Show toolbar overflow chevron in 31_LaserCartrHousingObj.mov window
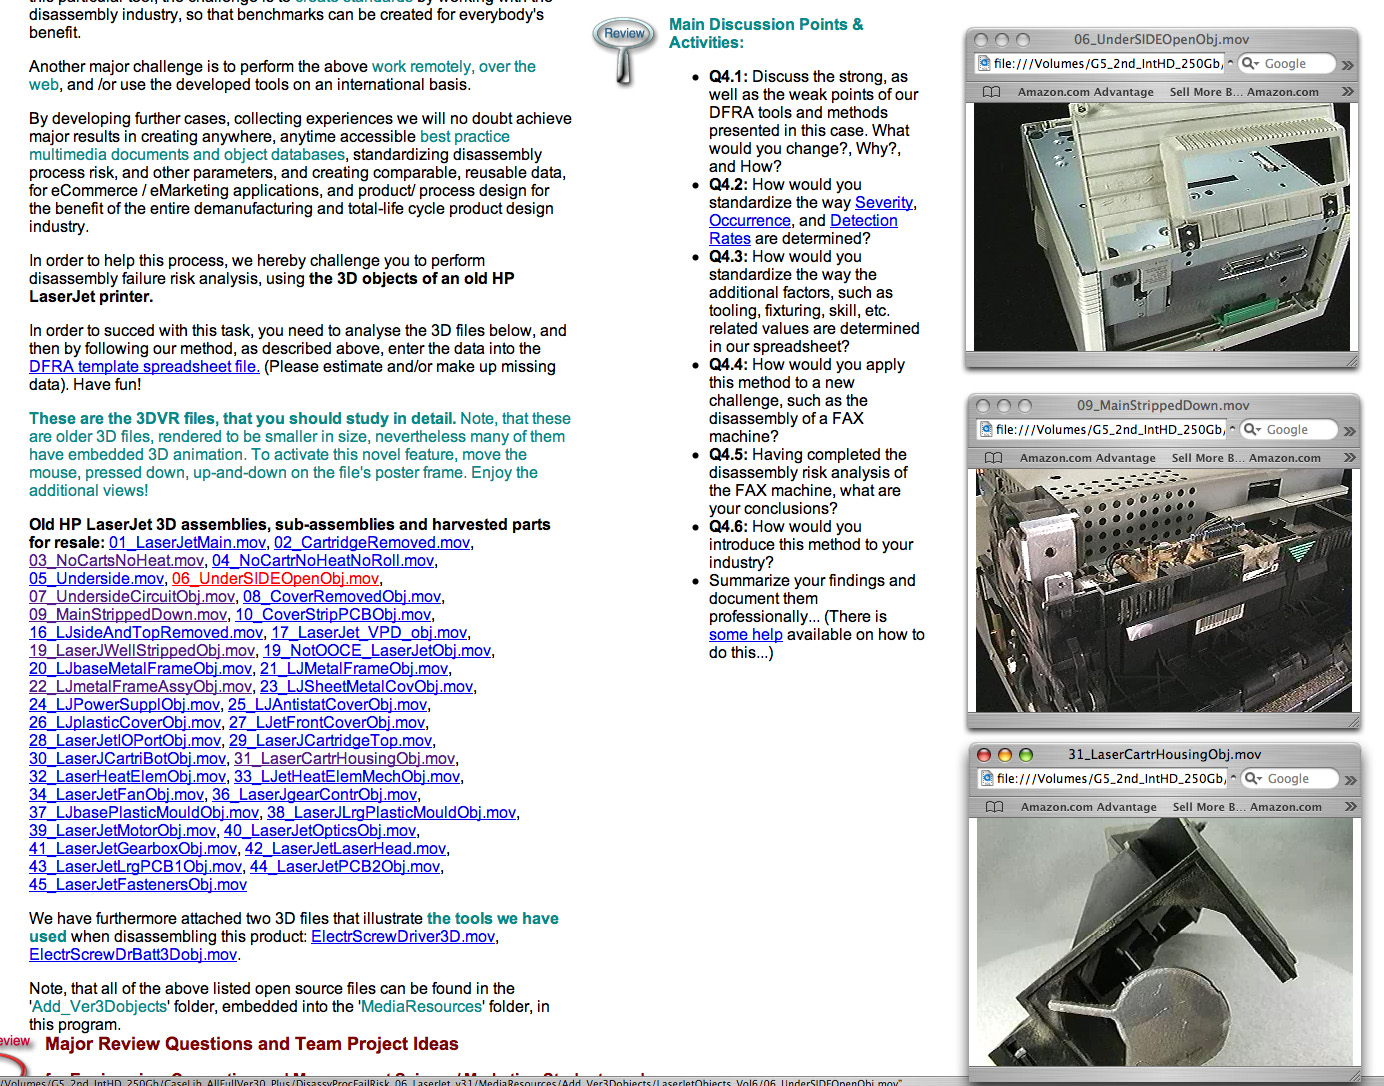Image resolution: width=1384 pixels, height=1086 pixels. [1350, 780]
